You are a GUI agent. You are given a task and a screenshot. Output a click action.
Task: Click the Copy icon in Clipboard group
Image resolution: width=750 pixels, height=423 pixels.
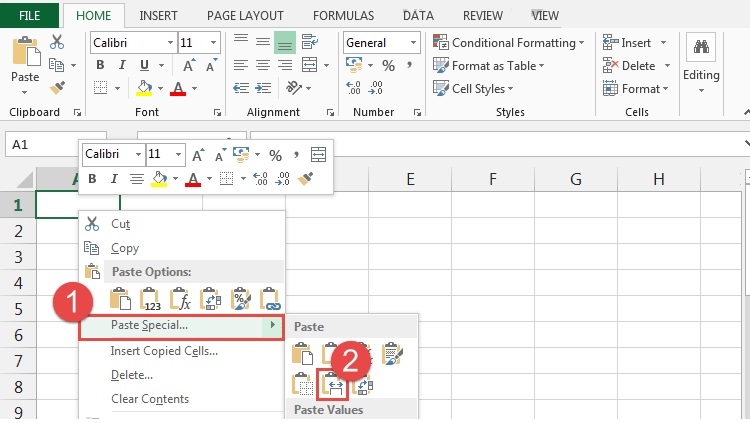[x=56, y=65]
